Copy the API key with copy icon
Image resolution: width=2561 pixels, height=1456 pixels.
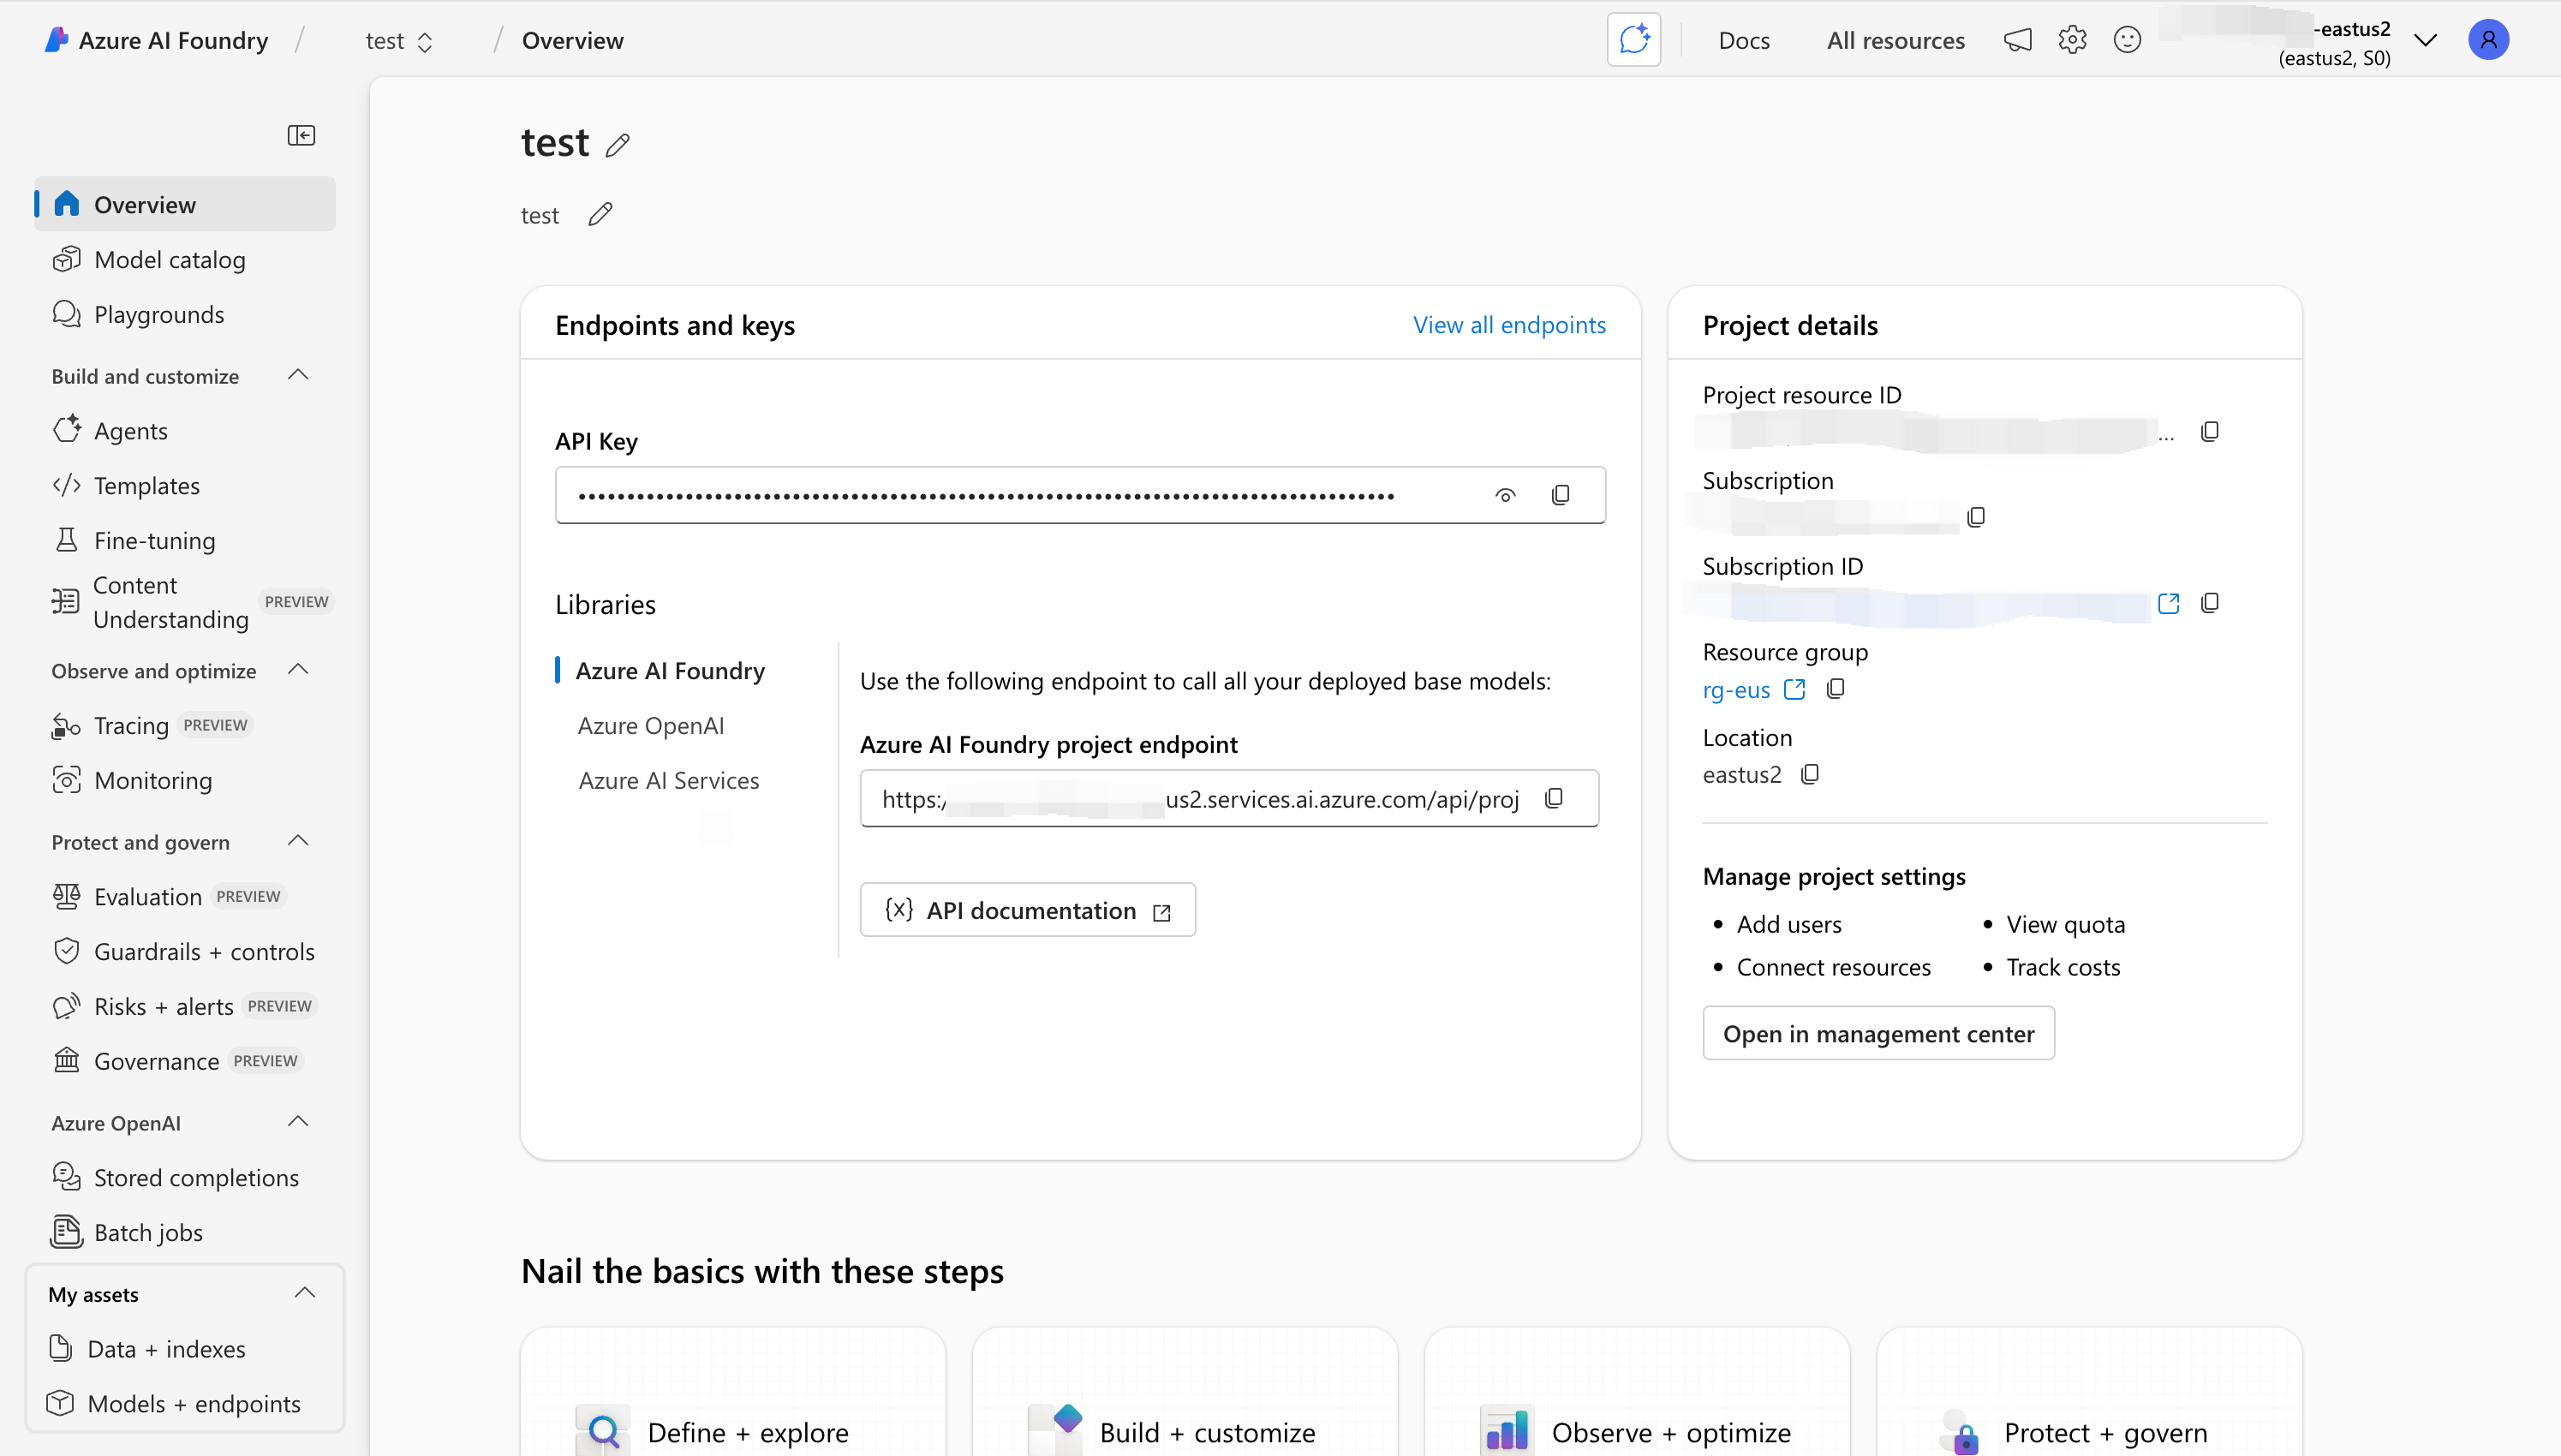[x=1560, y=495]
